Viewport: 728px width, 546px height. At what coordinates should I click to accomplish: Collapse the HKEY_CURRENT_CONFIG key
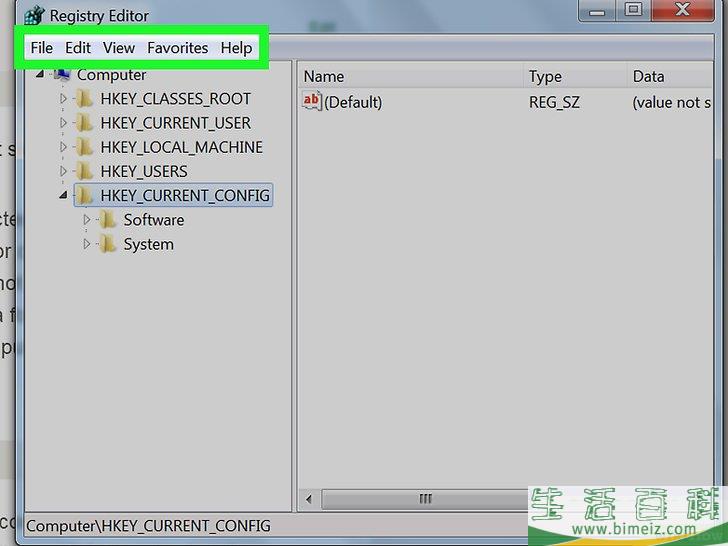point(64,195)
